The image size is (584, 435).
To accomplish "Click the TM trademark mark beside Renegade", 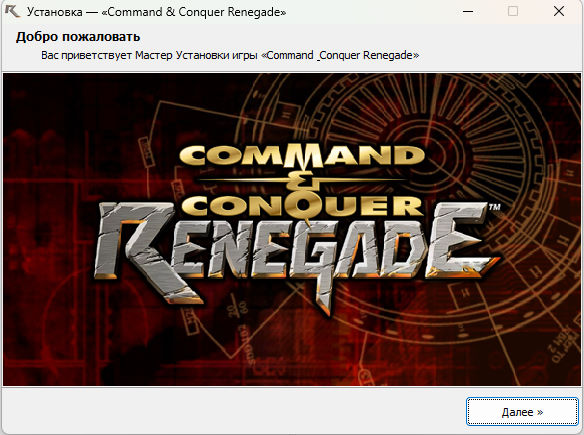I will [x=494, y=207].
